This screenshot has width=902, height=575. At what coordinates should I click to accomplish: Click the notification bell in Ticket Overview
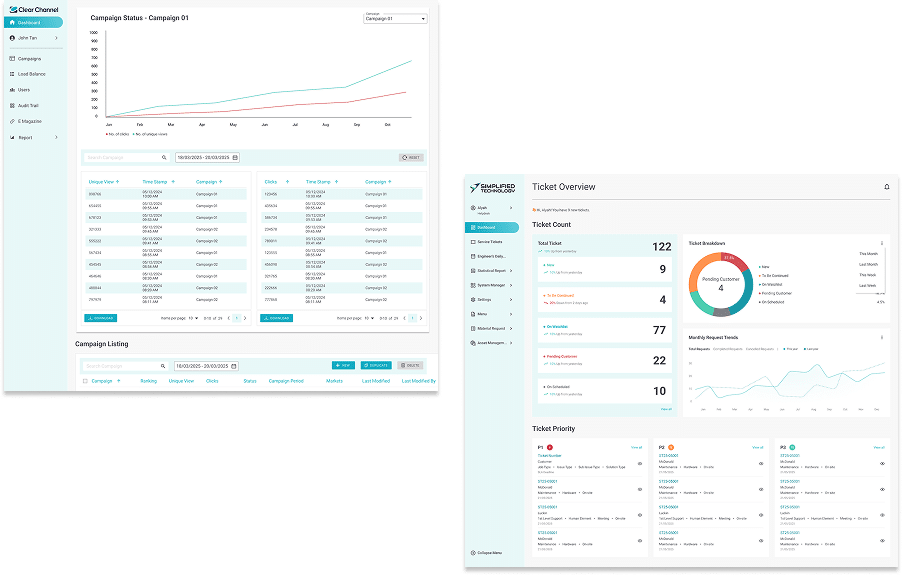pyautogui.click(x=887, y=187)
